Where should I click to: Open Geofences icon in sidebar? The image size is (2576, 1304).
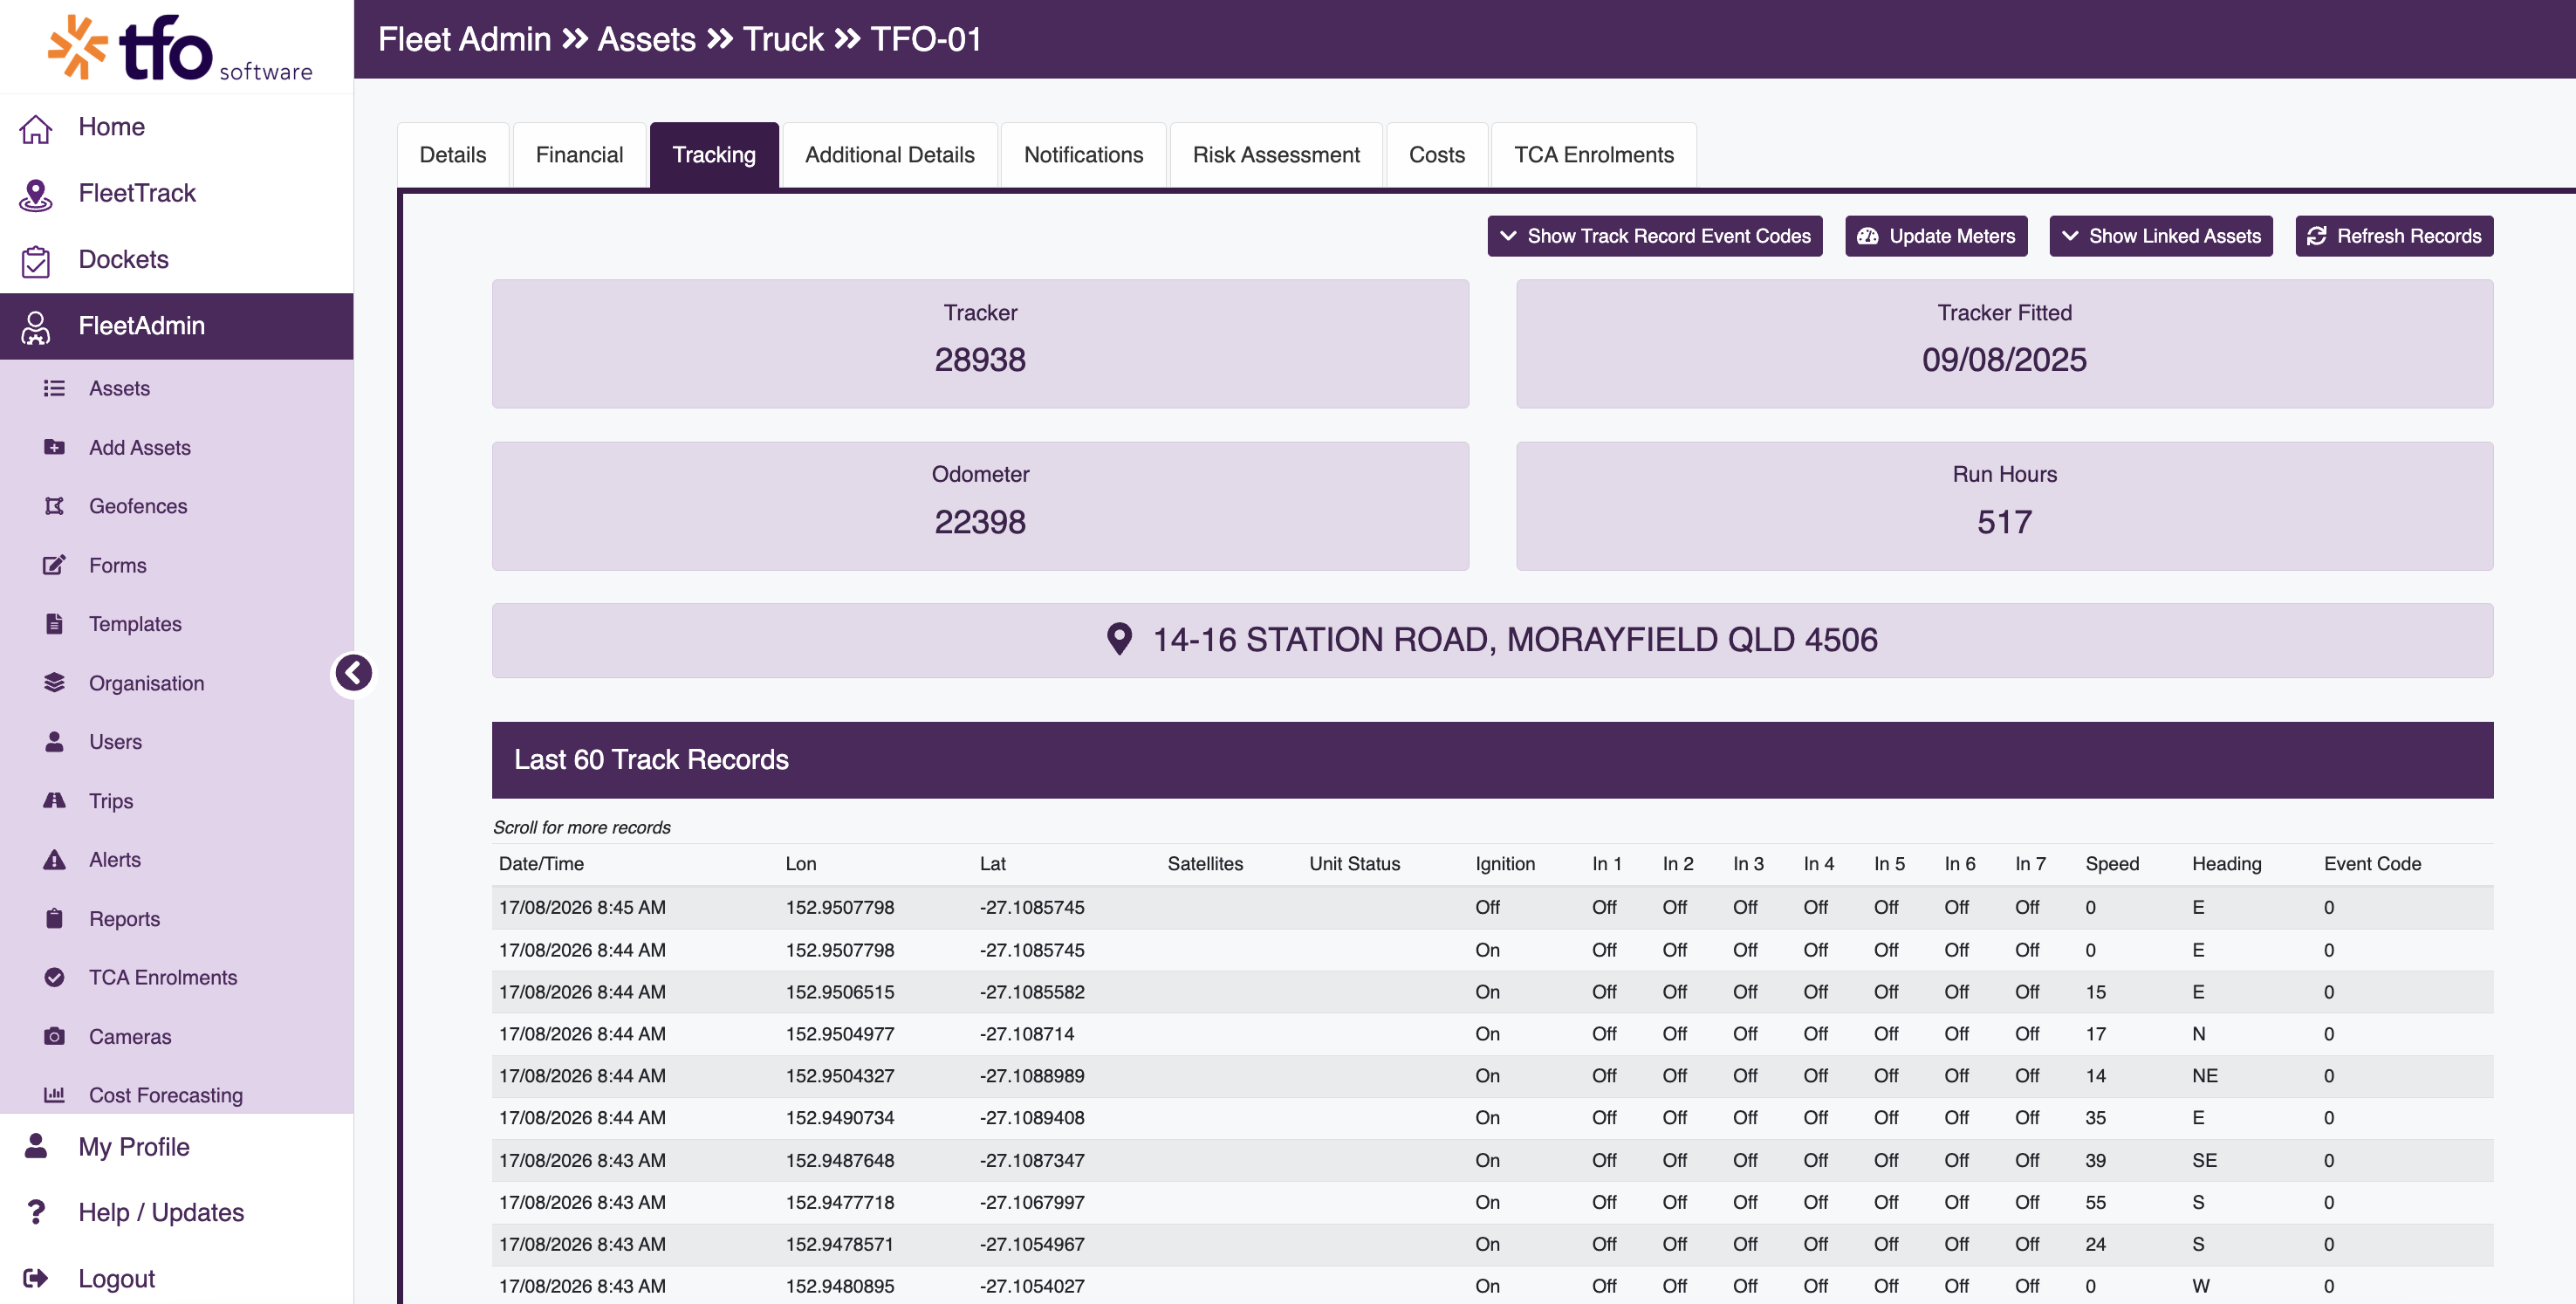point(54,506)
